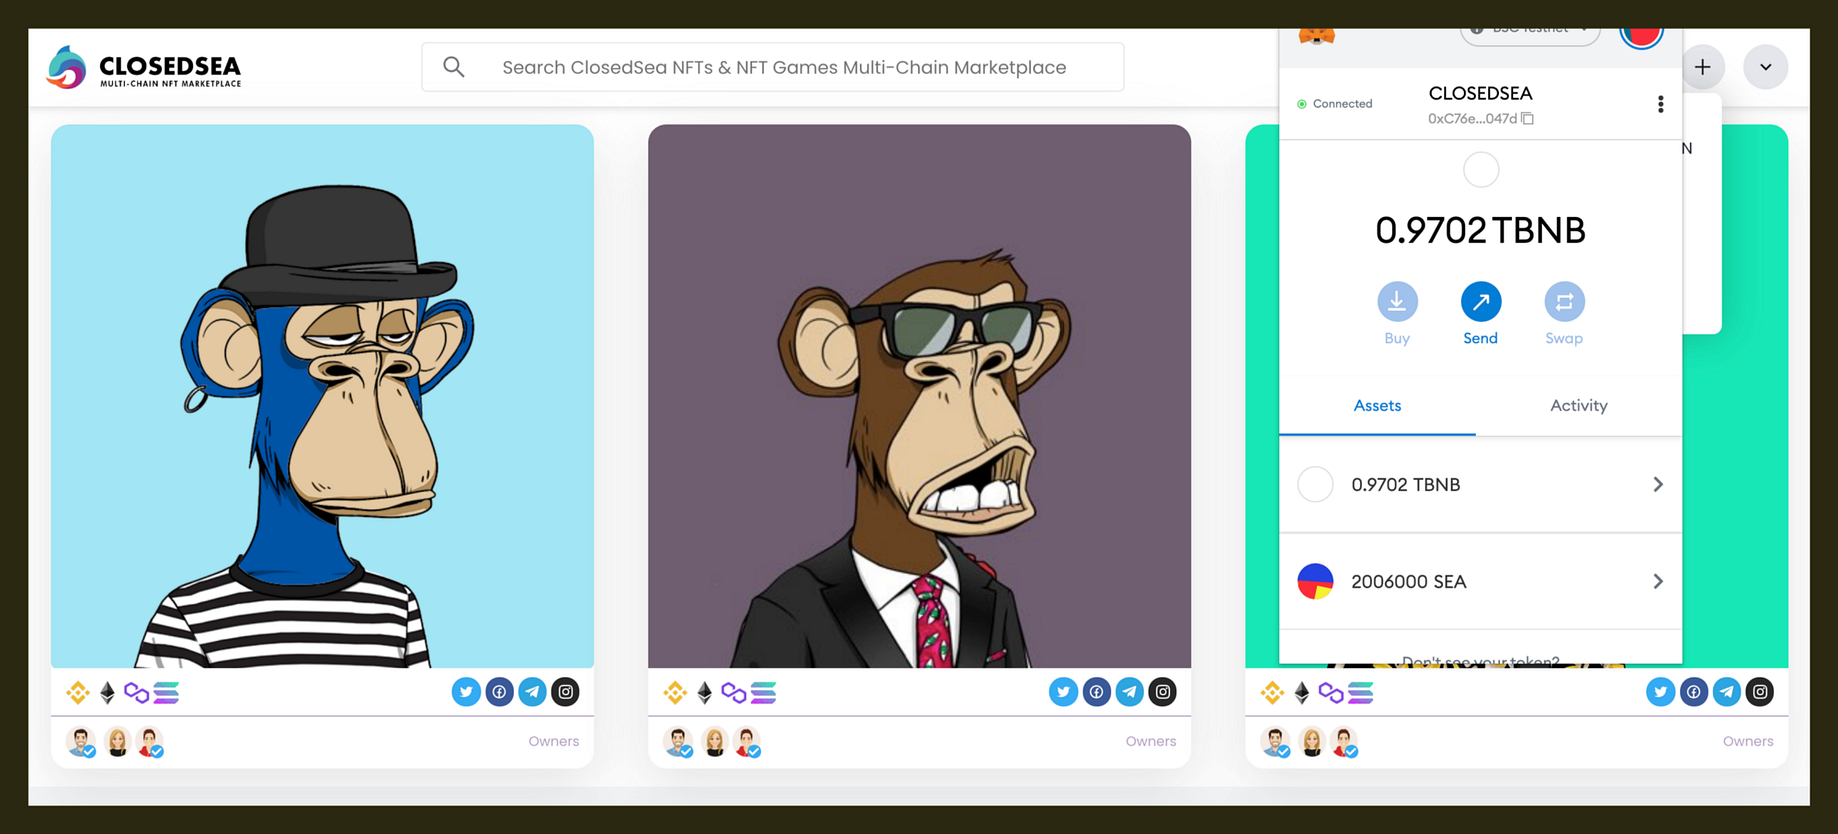Click BNB chain icon on brown ape card
This screenshot has width=1838, height=834.
tap(675, 692)
